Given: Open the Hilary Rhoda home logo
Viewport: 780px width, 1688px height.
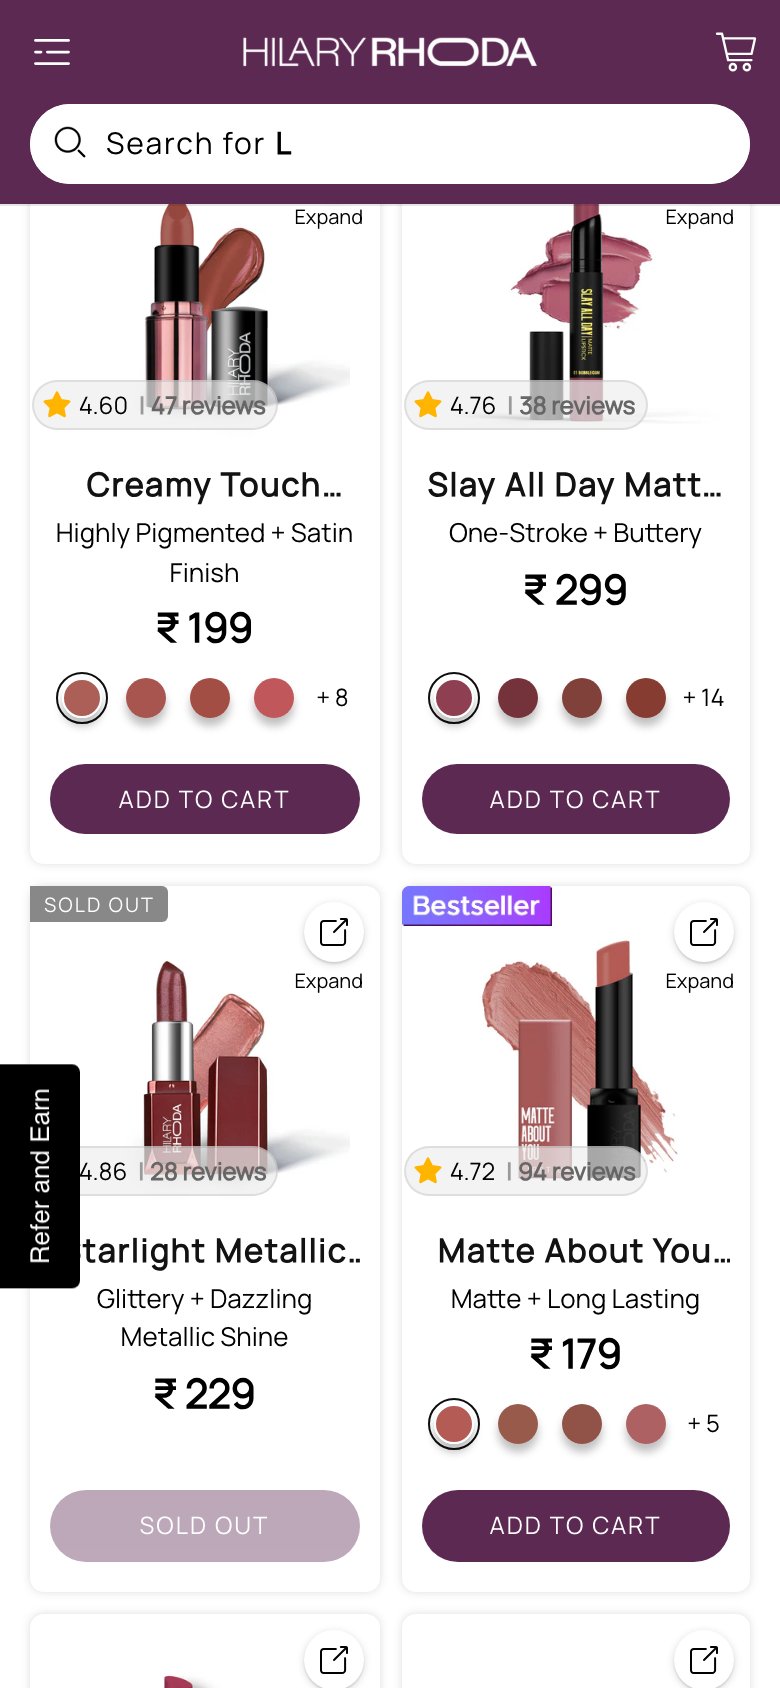Looking at the screenshot, I should coord(389,52).
